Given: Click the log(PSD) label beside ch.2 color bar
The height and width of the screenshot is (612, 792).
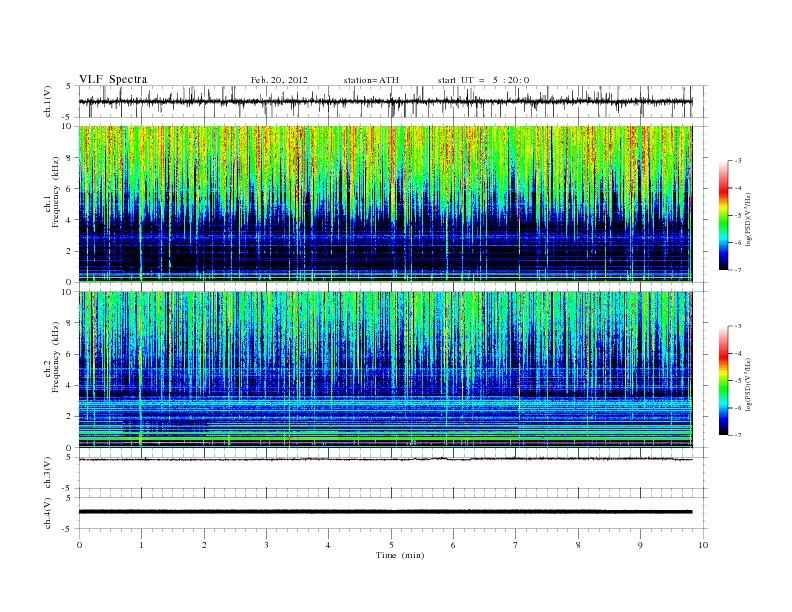Looking at the screenshot, I should pyautogui.click(x=750, y=384).
